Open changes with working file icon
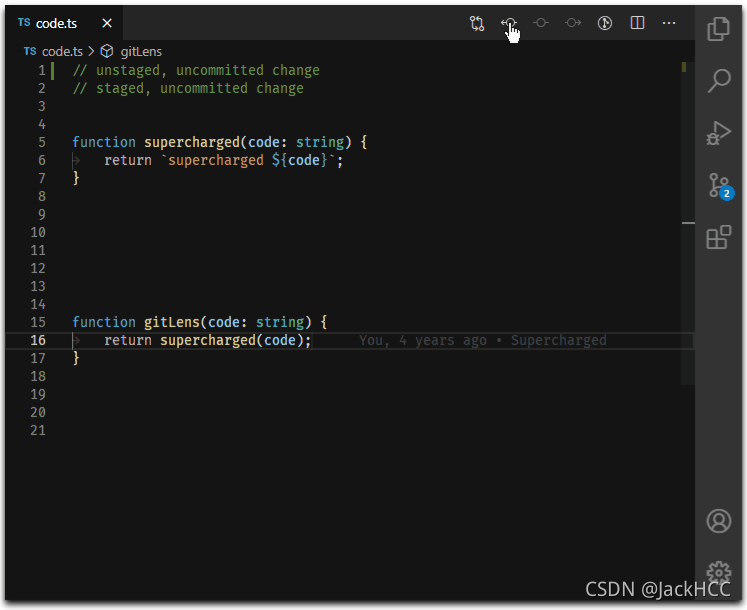Screen dimensions: 747x610 click(x=477, y=23)
